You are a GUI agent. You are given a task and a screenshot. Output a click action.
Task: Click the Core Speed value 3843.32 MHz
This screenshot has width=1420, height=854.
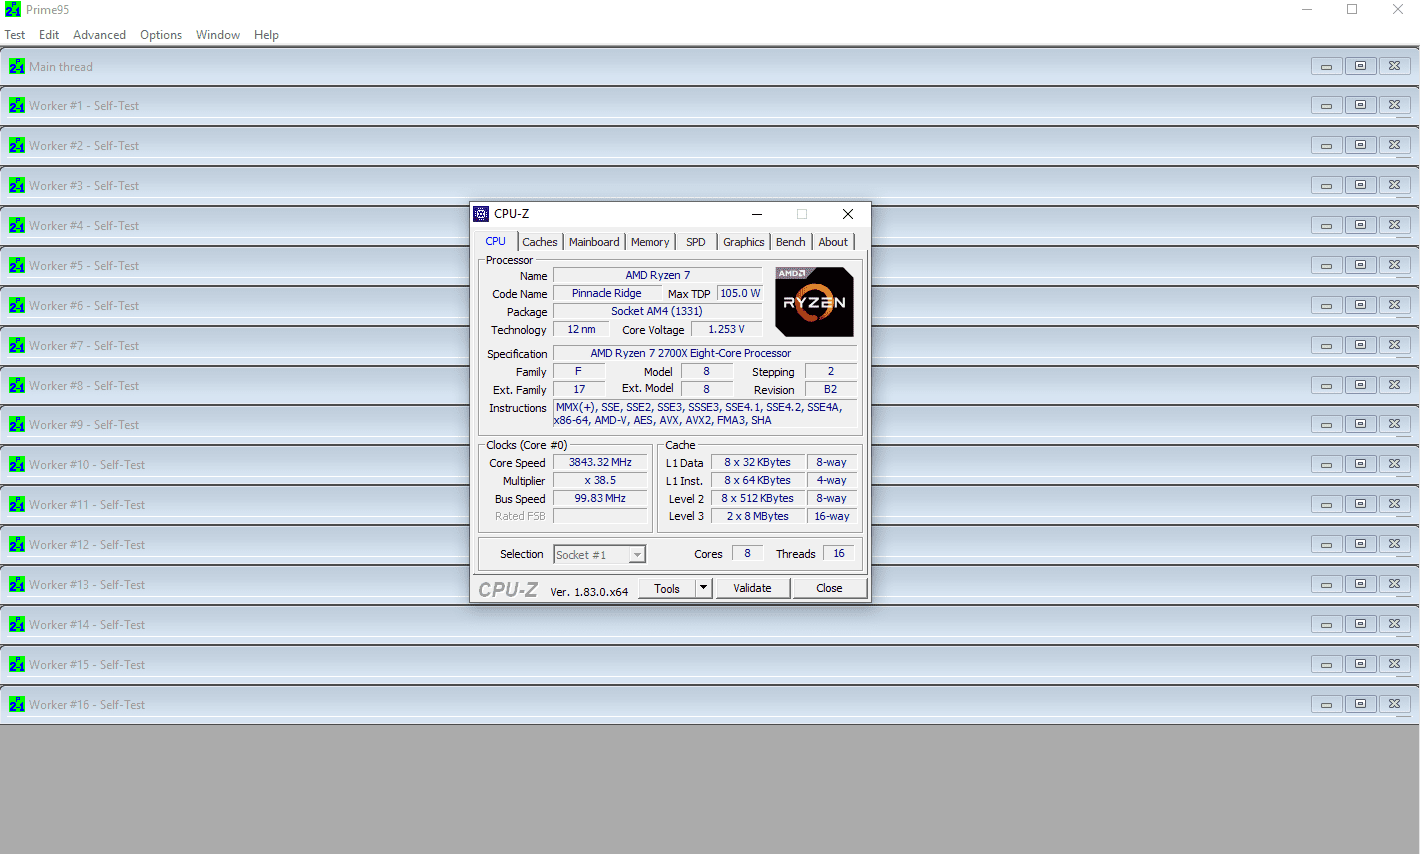[x=600, y=462]
